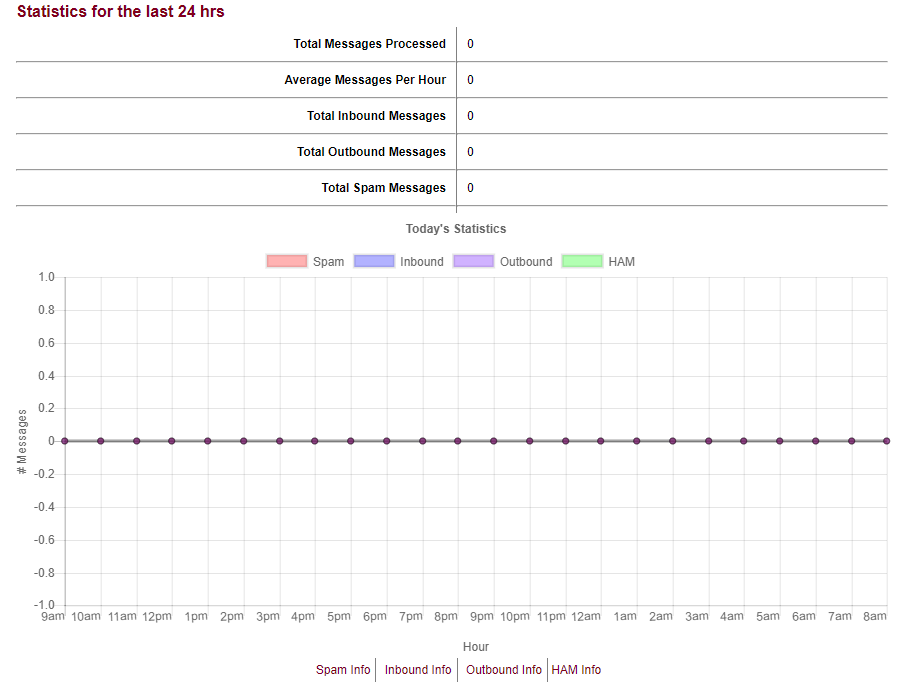Open the Spam Info link
This screenshot has width=916, height=684.
point(343,670)
